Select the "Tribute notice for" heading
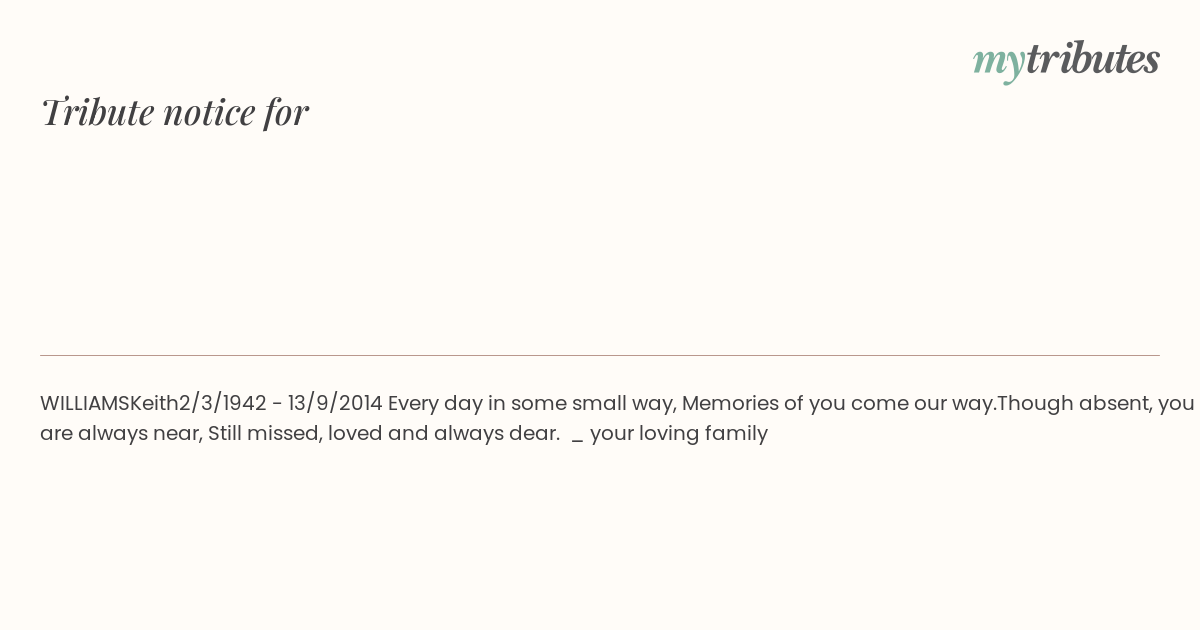The width and height of the screenshot is (1200, 630). 174,112
